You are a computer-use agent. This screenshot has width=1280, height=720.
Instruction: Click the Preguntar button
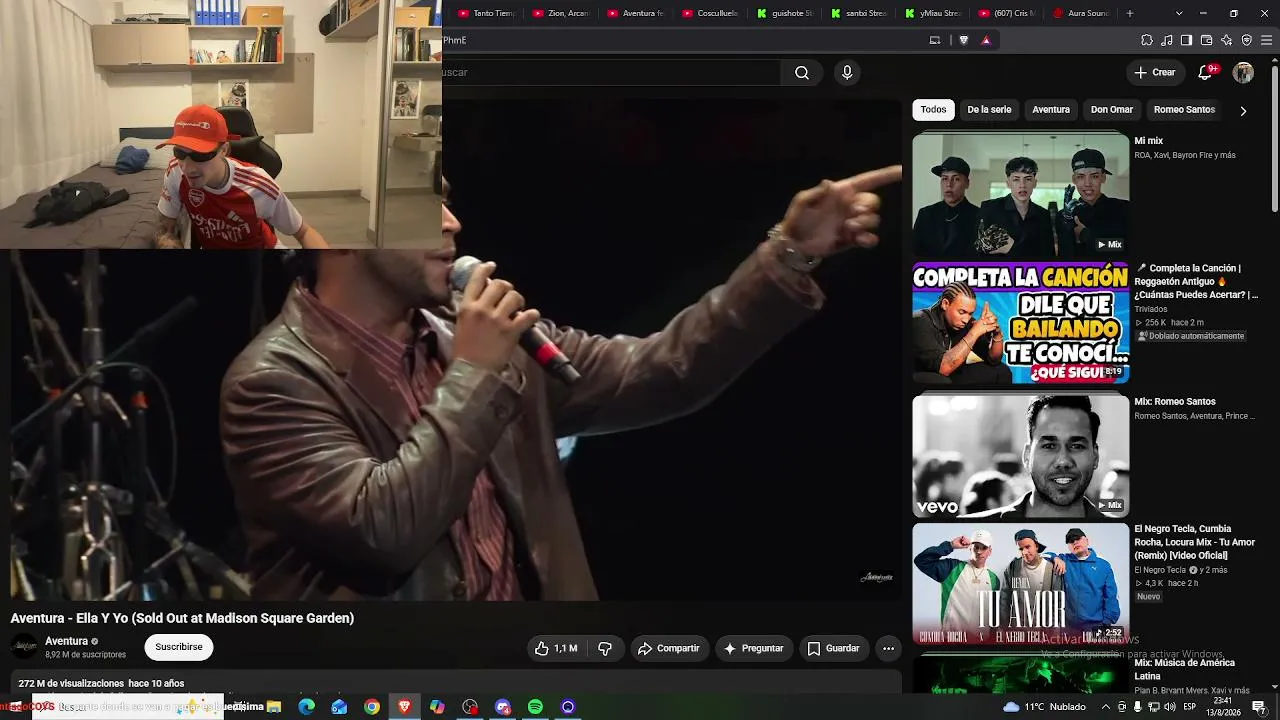click(754, 648)
